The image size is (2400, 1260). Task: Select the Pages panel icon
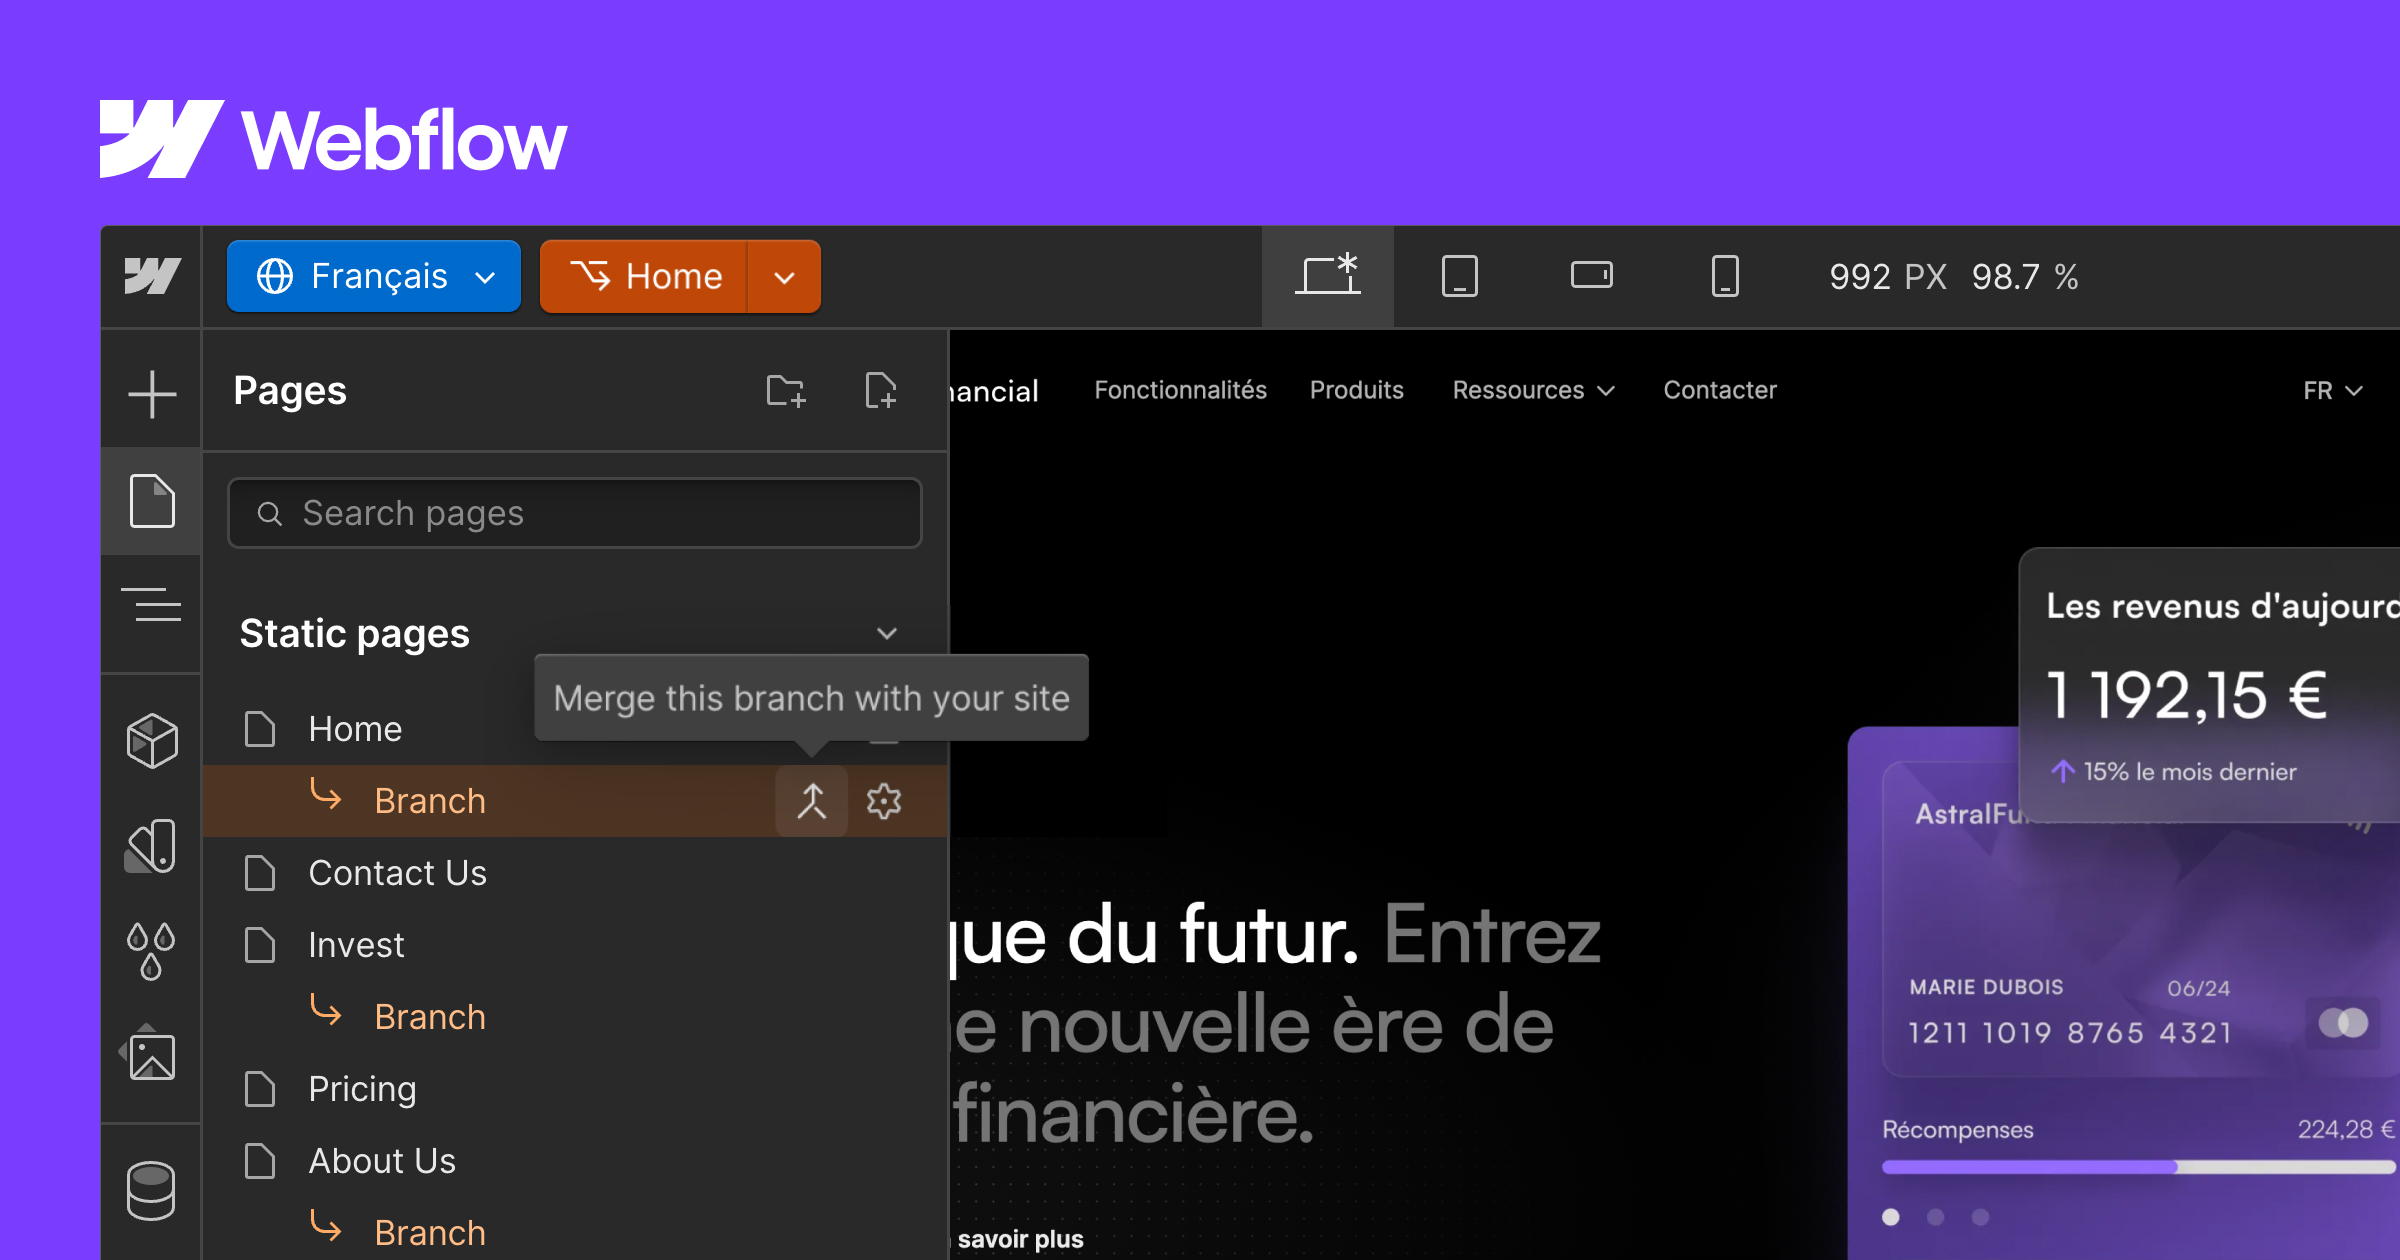152,500
